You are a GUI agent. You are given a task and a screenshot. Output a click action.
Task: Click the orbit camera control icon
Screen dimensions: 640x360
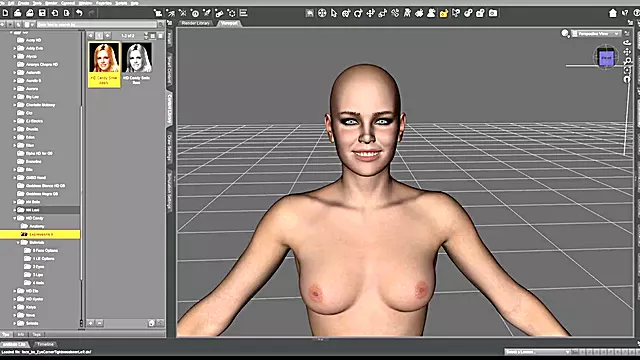pos(628,42)
